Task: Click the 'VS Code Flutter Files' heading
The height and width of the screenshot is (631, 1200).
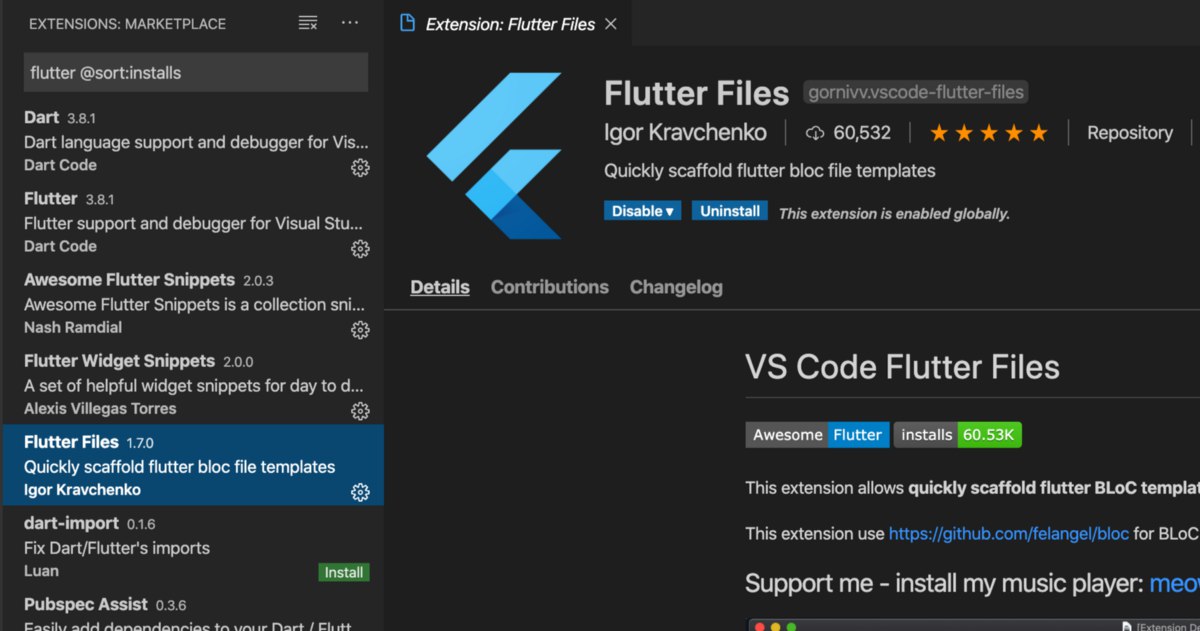Action: pos(902,367)
